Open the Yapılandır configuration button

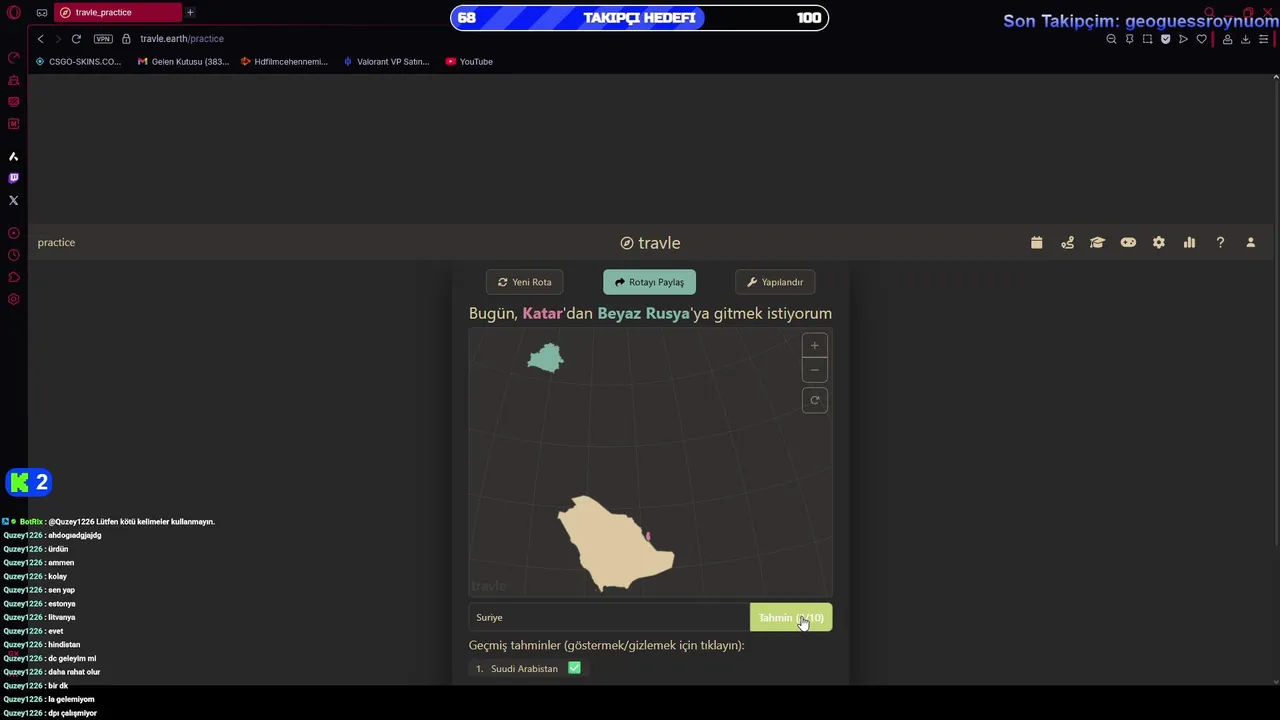(775, 282)
